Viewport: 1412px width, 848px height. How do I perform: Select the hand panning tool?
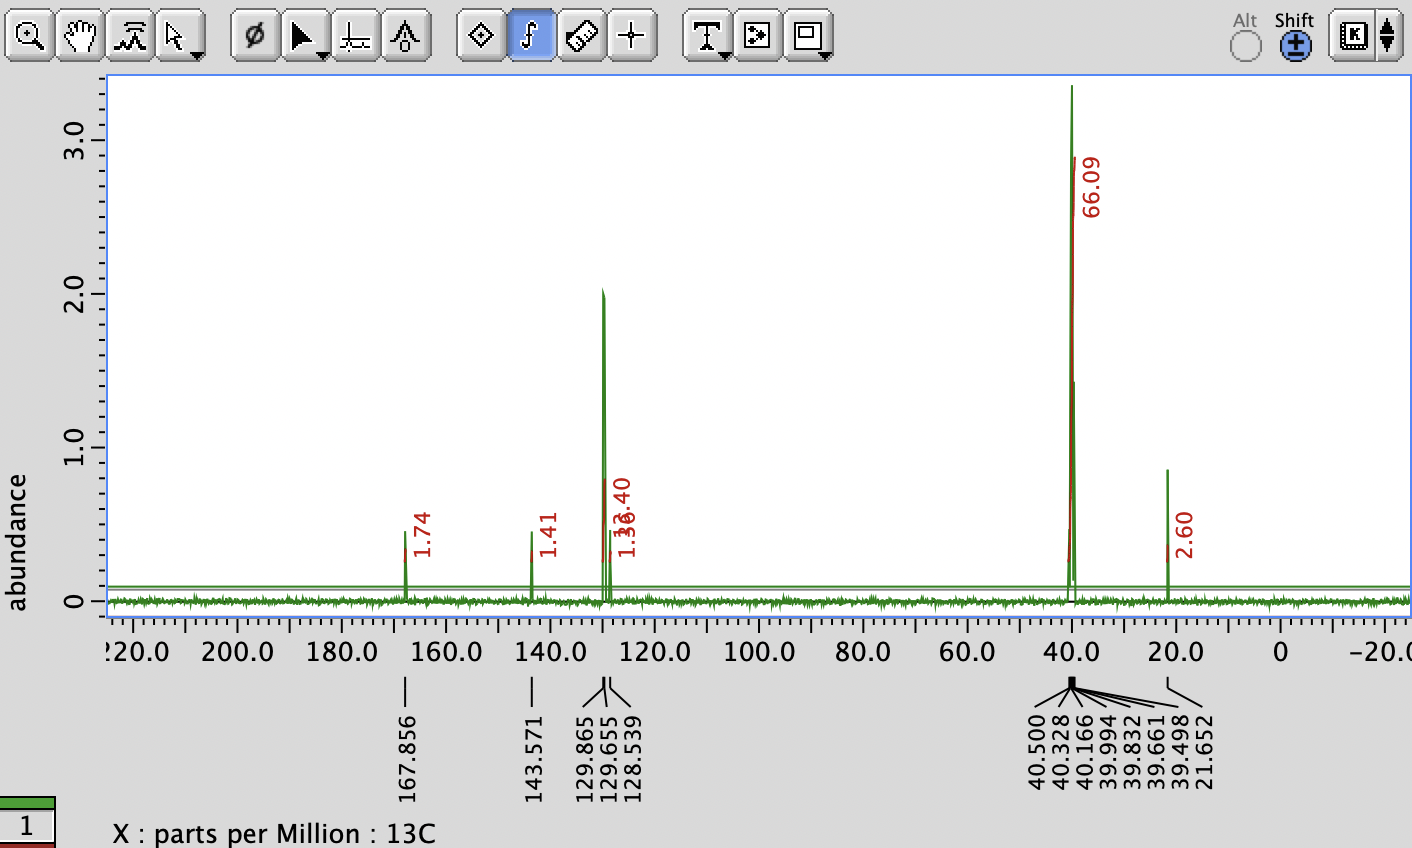click(79, 36)
